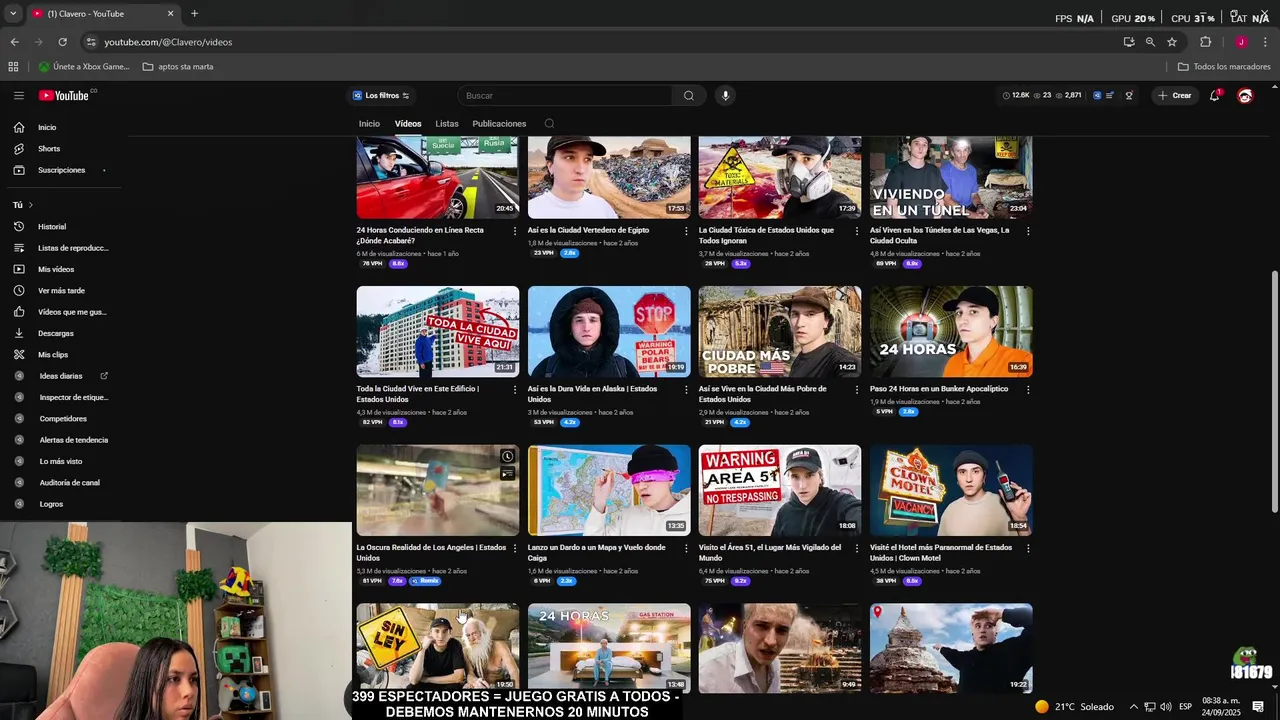Go back in the browser
This screenshot has height=720, width=1280.
pyautogui.click(x=14, y=42)
